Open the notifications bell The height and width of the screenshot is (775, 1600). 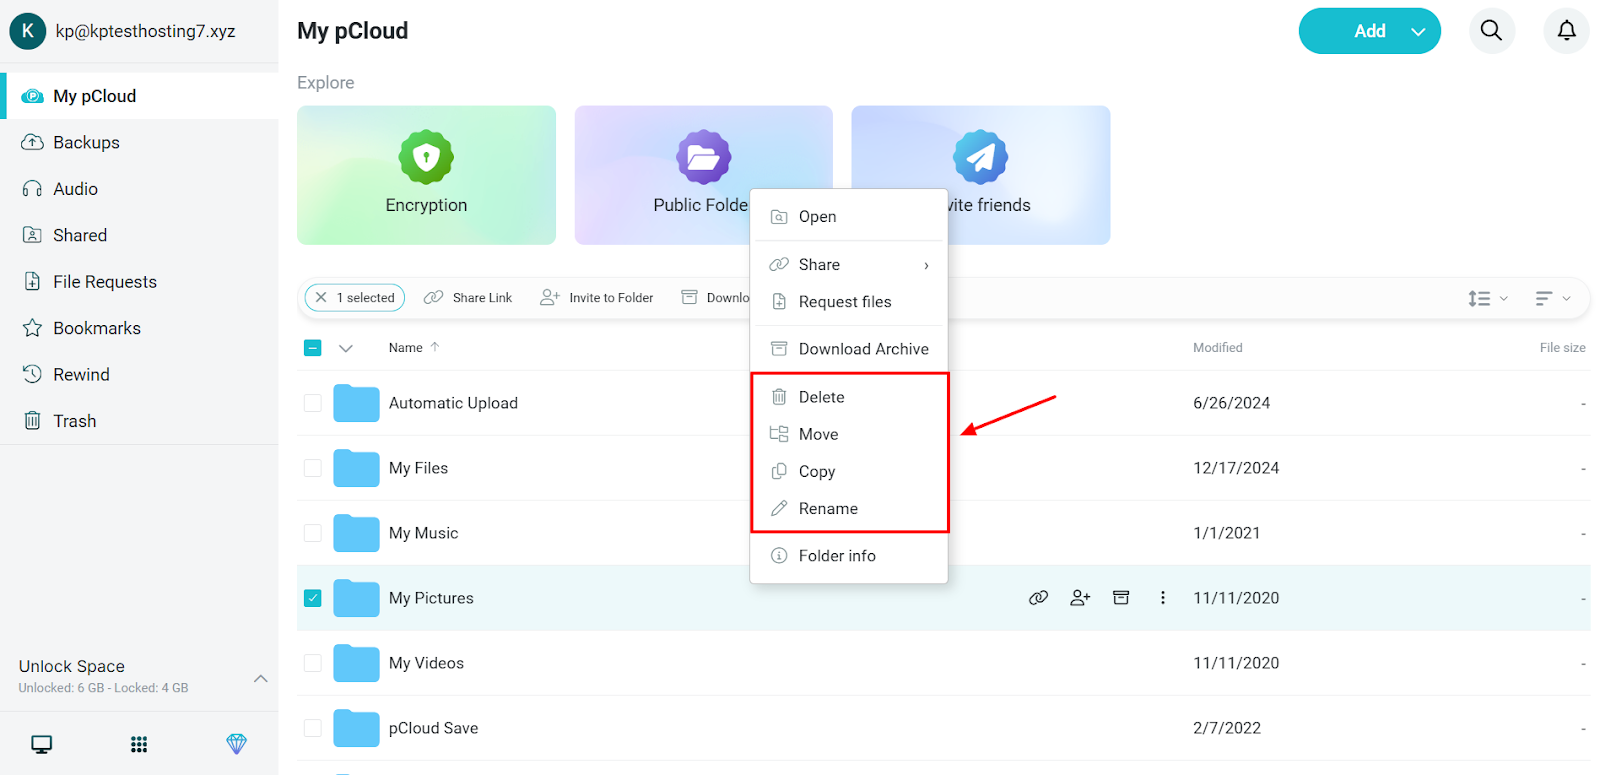[1566, 31]
